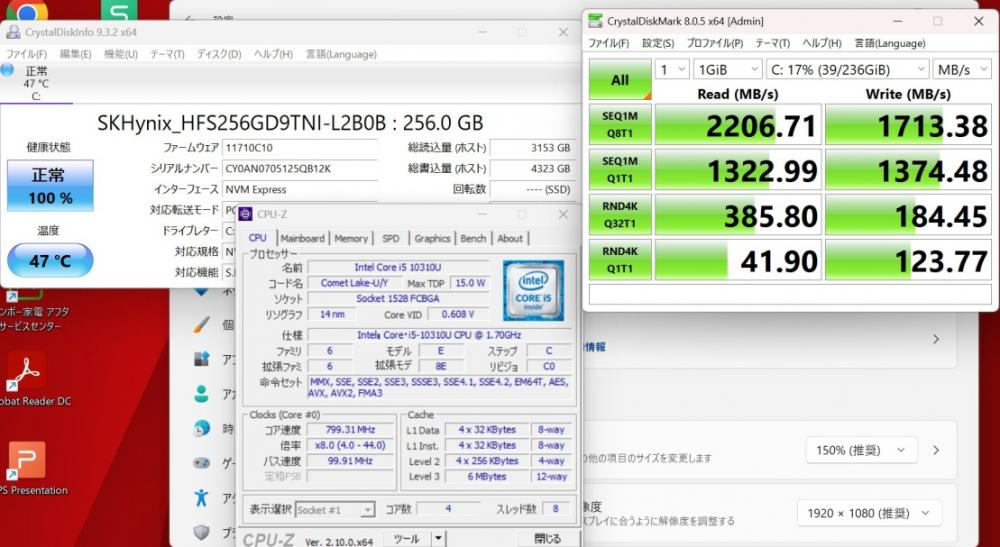Click the Intel Core i5 logo in CPU-Z
1000x547 pixels.
pyautogui.click(x=533, y=290)
